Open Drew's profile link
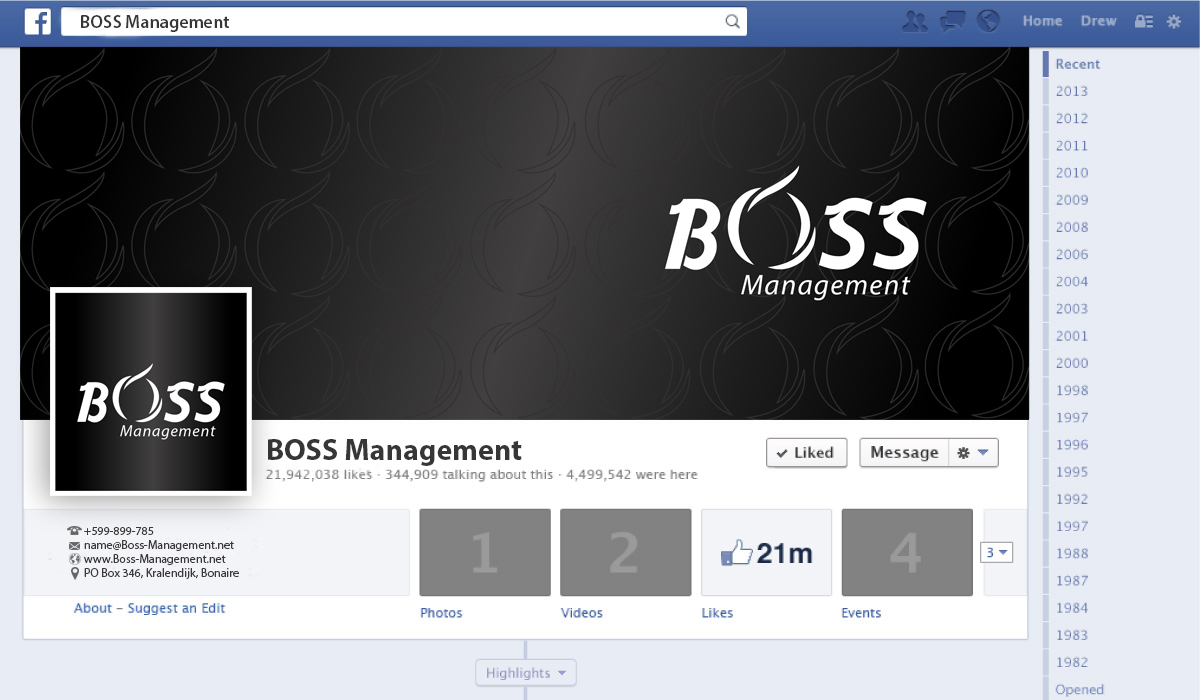The width and height of the screenshot is (1200, 700). pyautogui.click(x=1098, y=21)
